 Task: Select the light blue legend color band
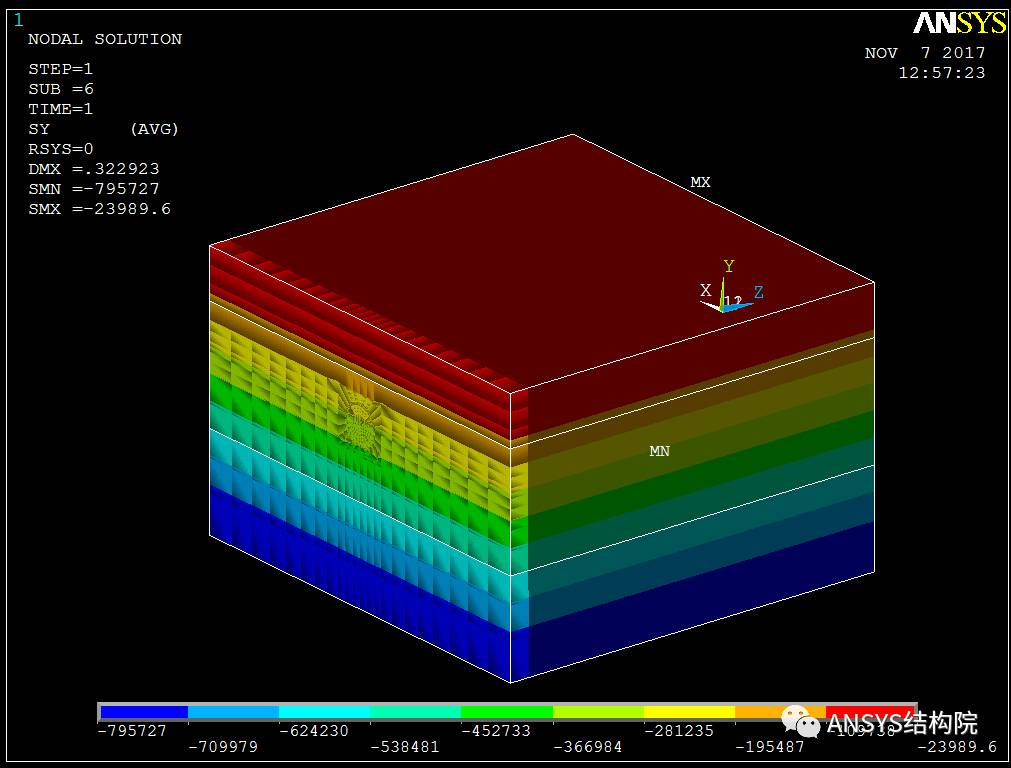tap(233, 712)
